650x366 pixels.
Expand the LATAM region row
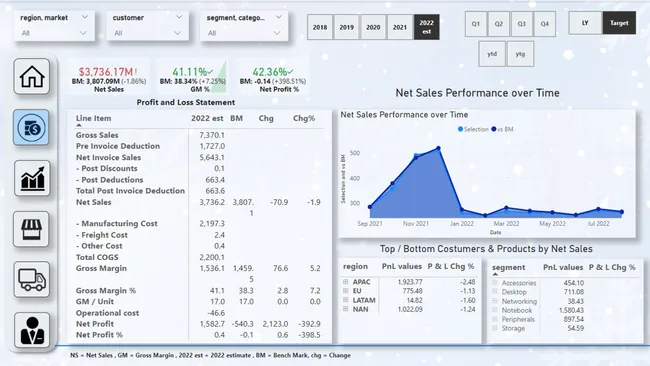pyautogui.click(x=345, y=300)
